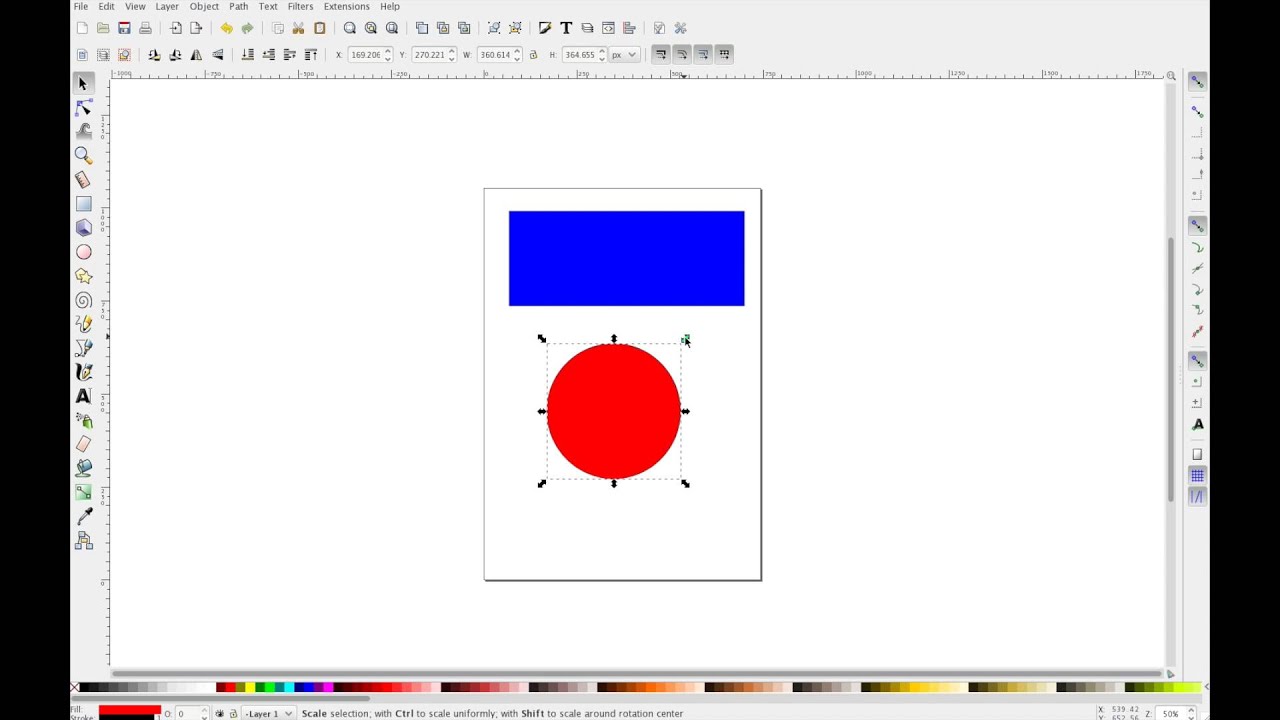
Task: Open the zoom percentage stepper
Action: (x=1191, y=714)
